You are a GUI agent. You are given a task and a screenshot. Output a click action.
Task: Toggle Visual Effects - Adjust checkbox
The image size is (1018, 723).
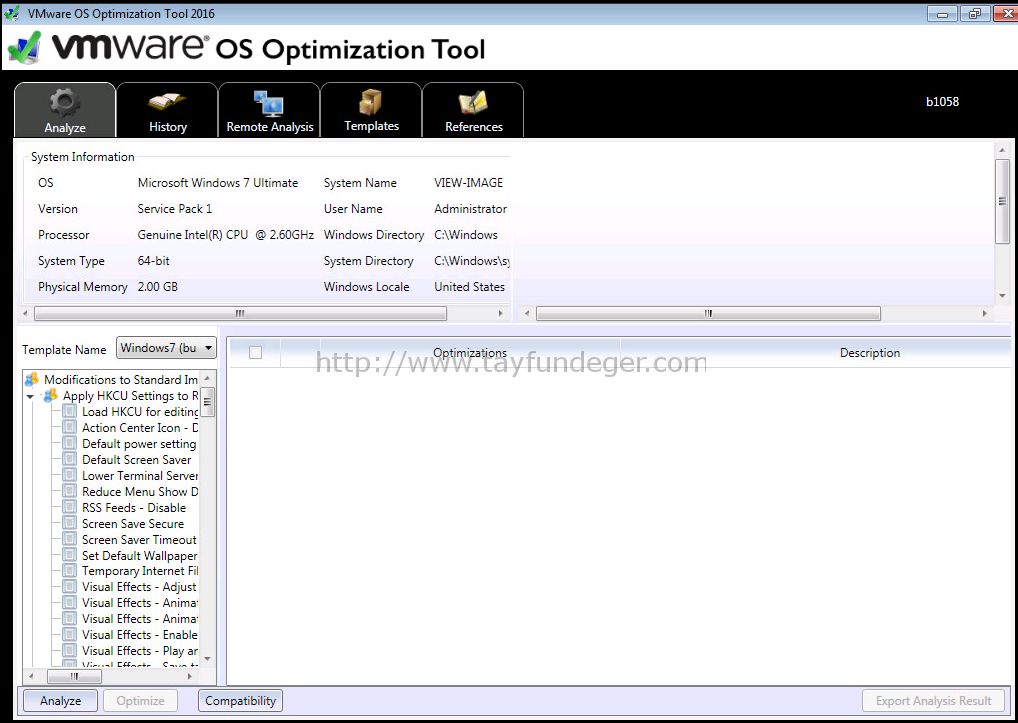pyautogui.click(x=70, y=587)
